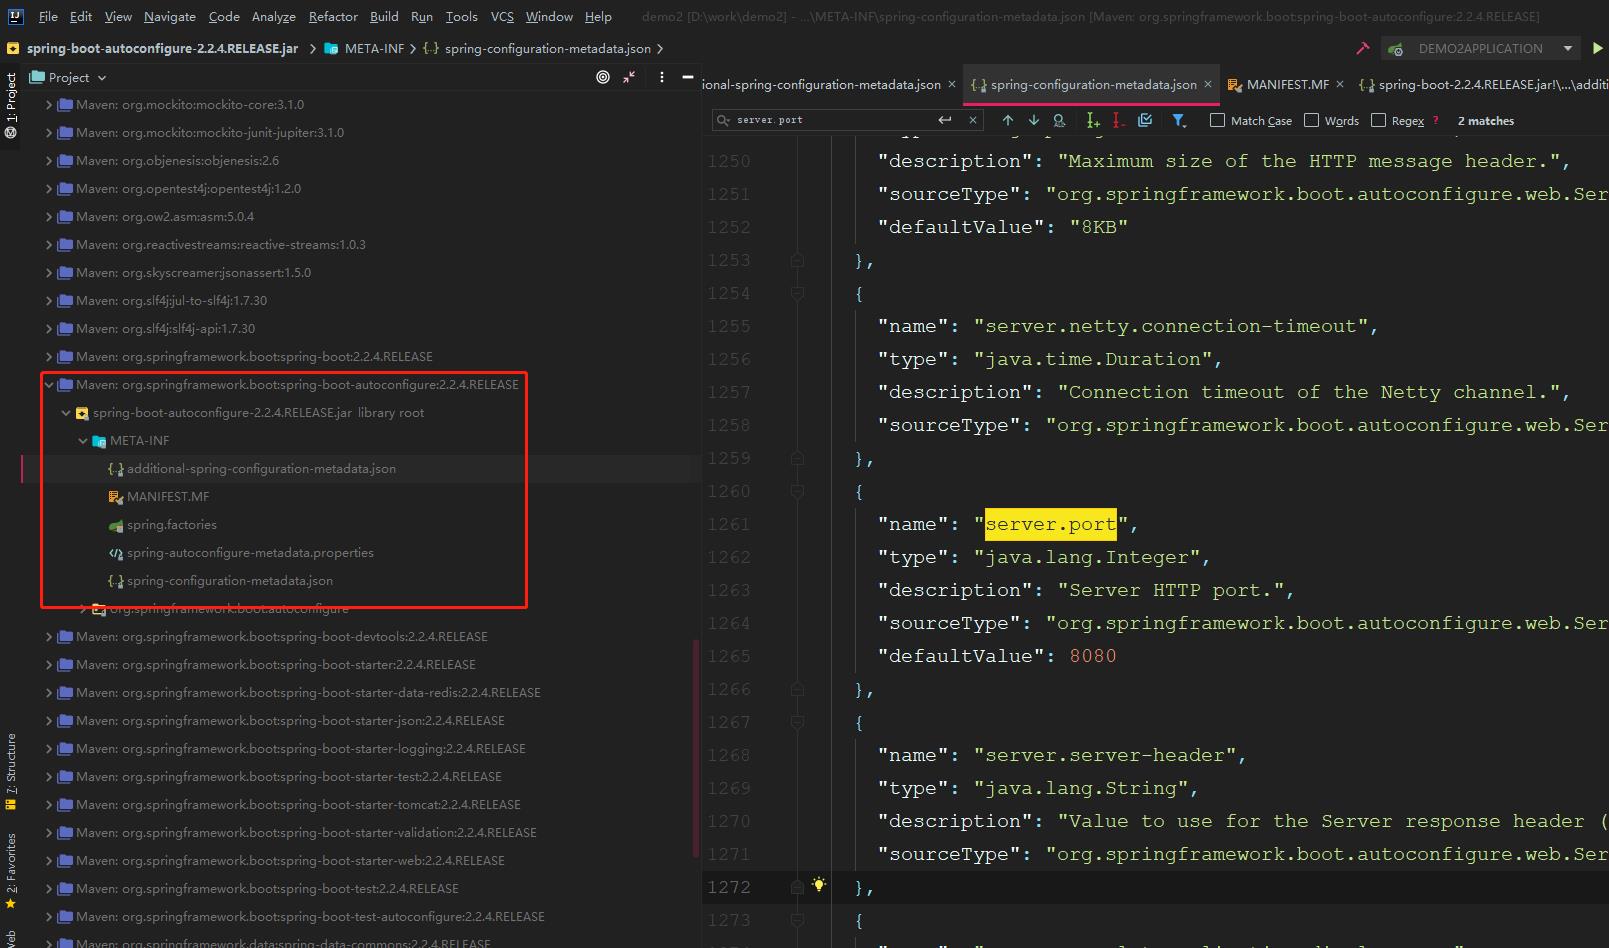Collapse all nodes in Project panel
The height and width of the screenshot is (948, 1609).
(x=629, y=77)
